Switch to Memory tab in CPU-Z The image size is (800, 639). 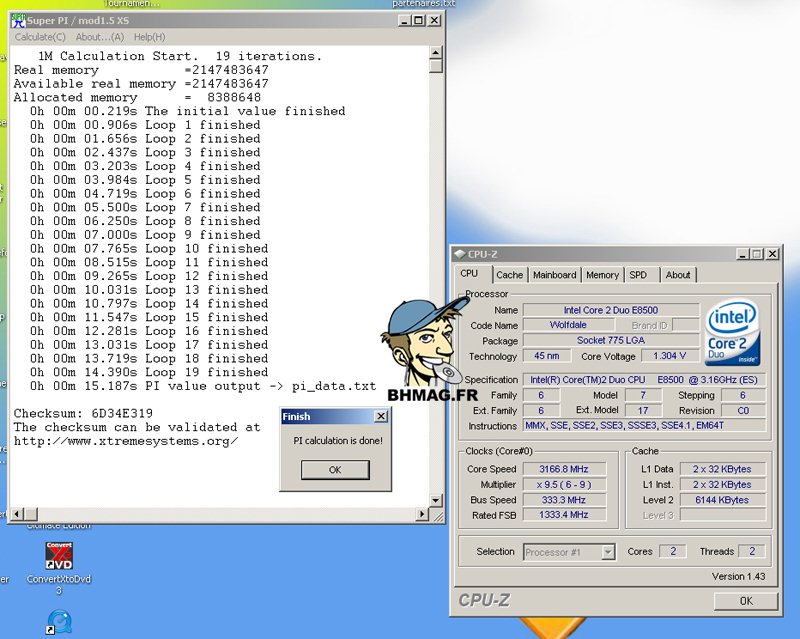pos(602,275)
